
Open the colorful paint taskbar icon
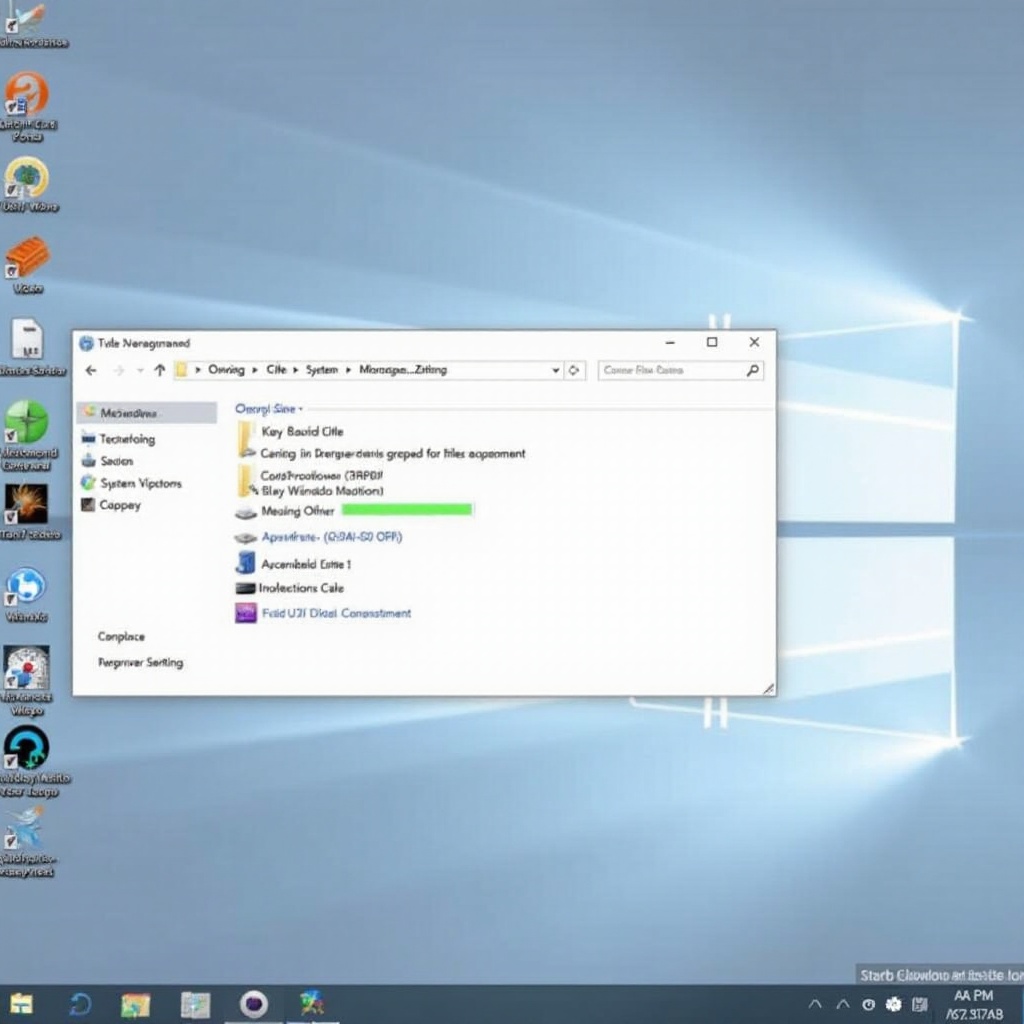(x=312, y=1004)
